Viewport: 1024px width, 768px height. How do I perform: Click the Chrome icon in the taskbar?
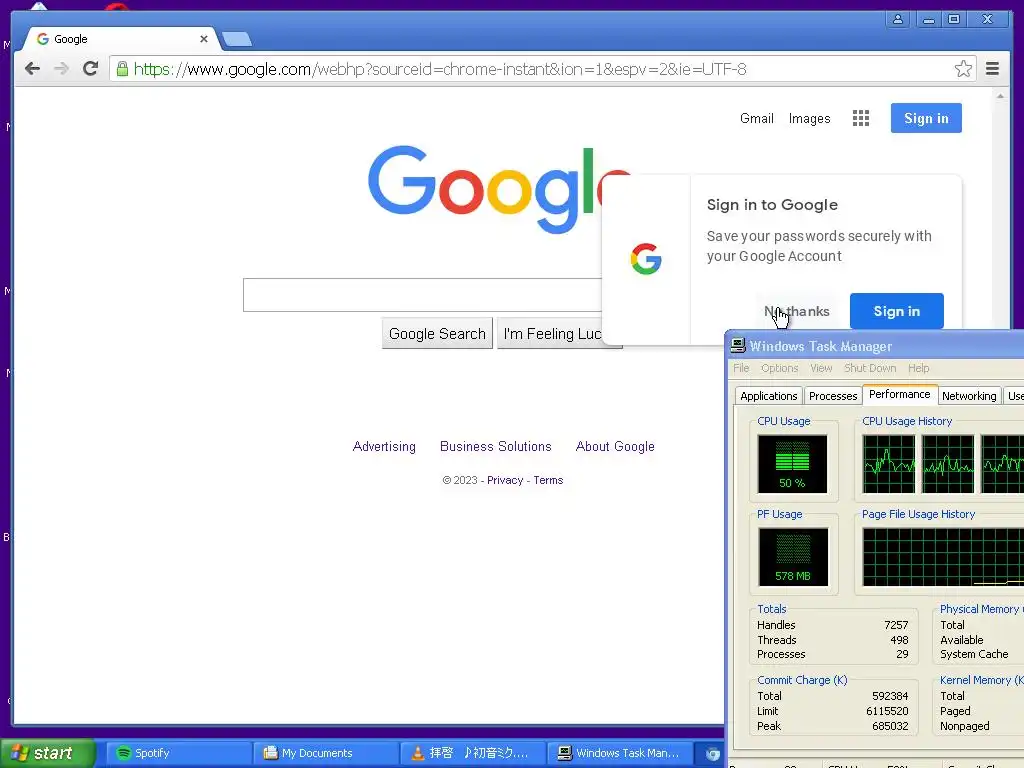pos(712,754)
